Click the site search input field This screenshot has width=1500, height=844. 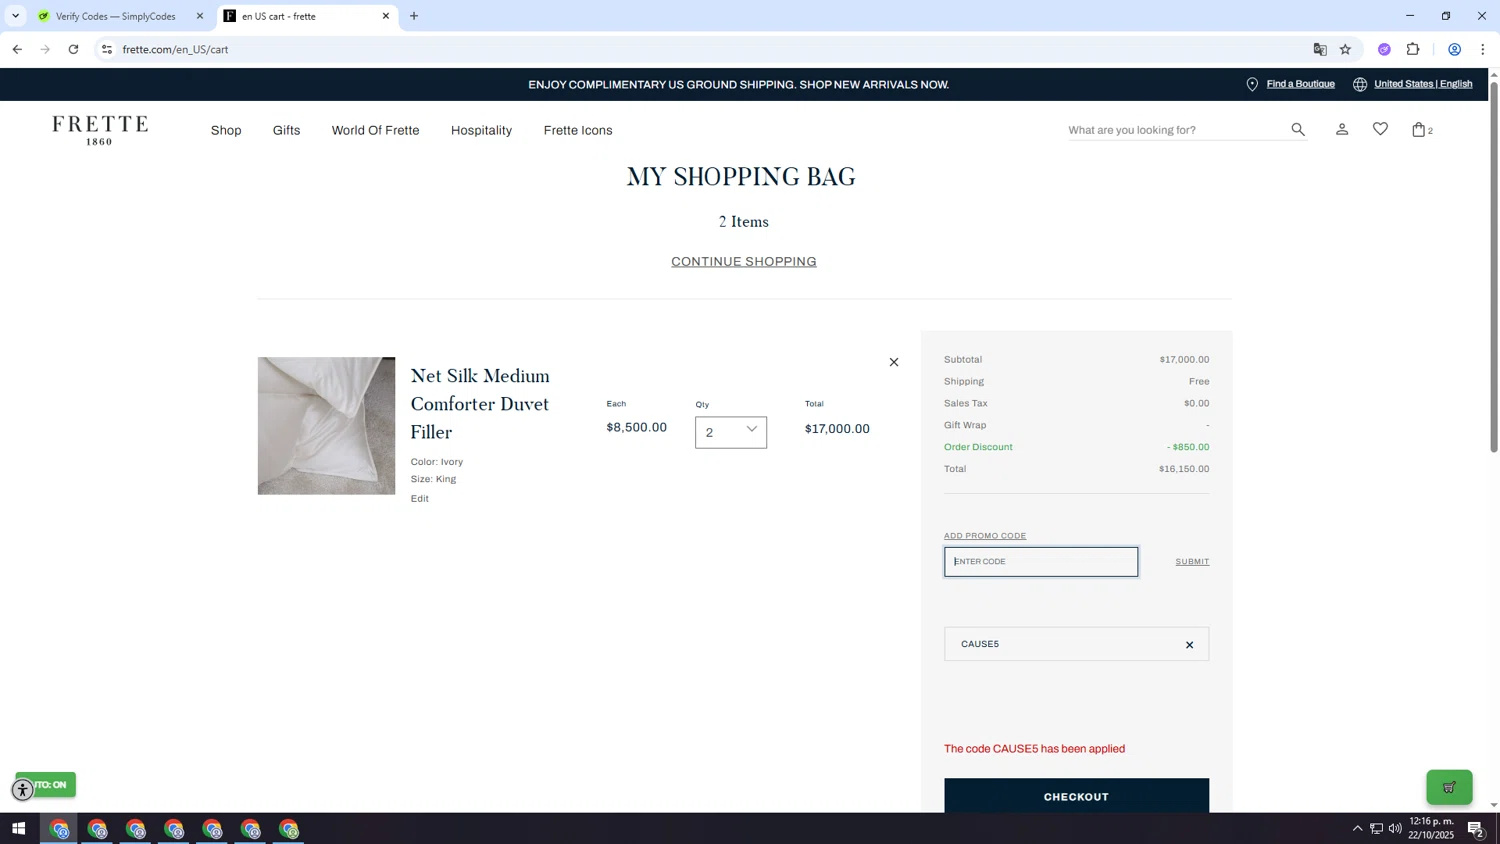click(1175, 130)
